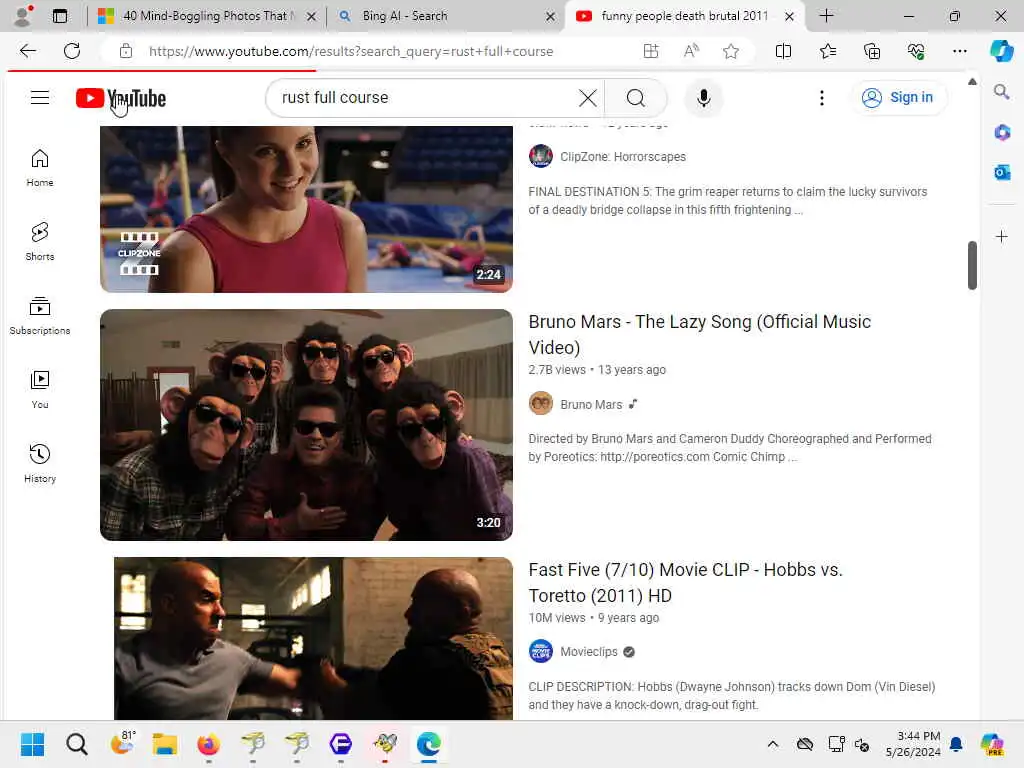
Task: Open Microsoft 365 sidebar icon
Action: [1001, 133]
